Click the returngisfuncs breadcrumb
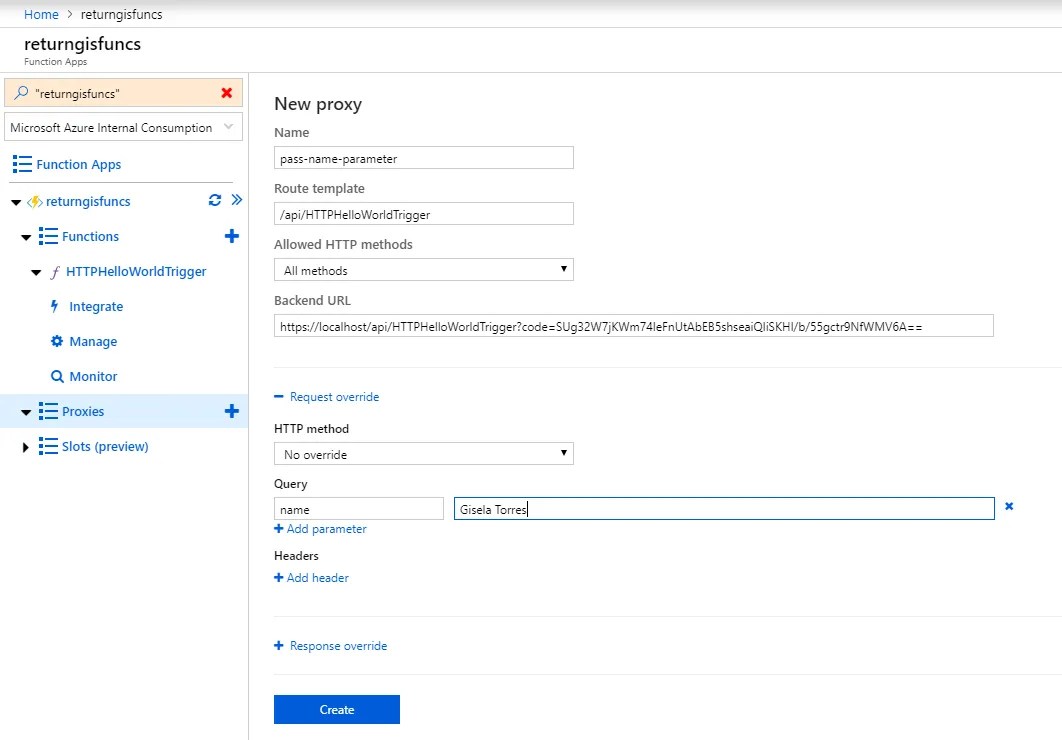Viewport: 1062px width, 740px height. [122, 14]
